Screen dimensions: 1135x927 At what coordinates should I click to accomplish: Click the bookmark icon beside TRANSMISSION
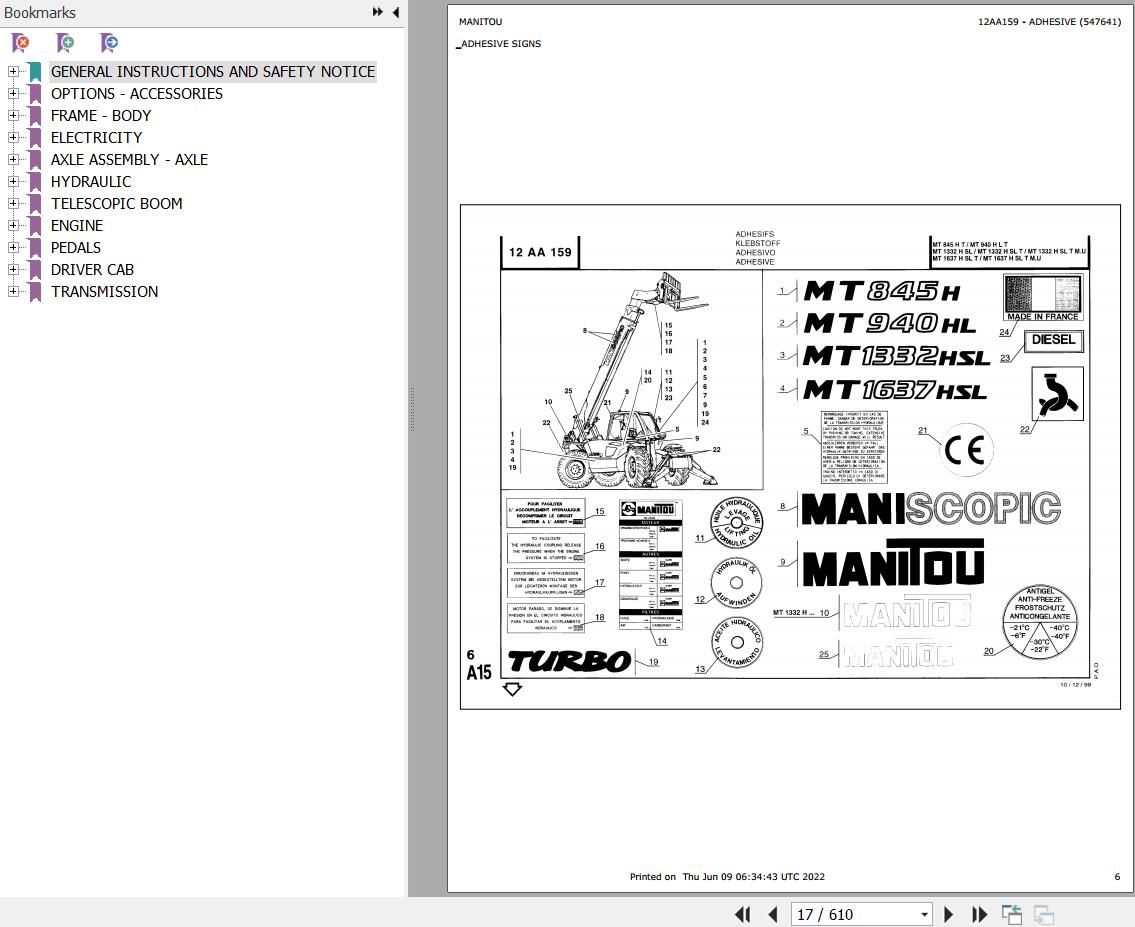point(34,292)
